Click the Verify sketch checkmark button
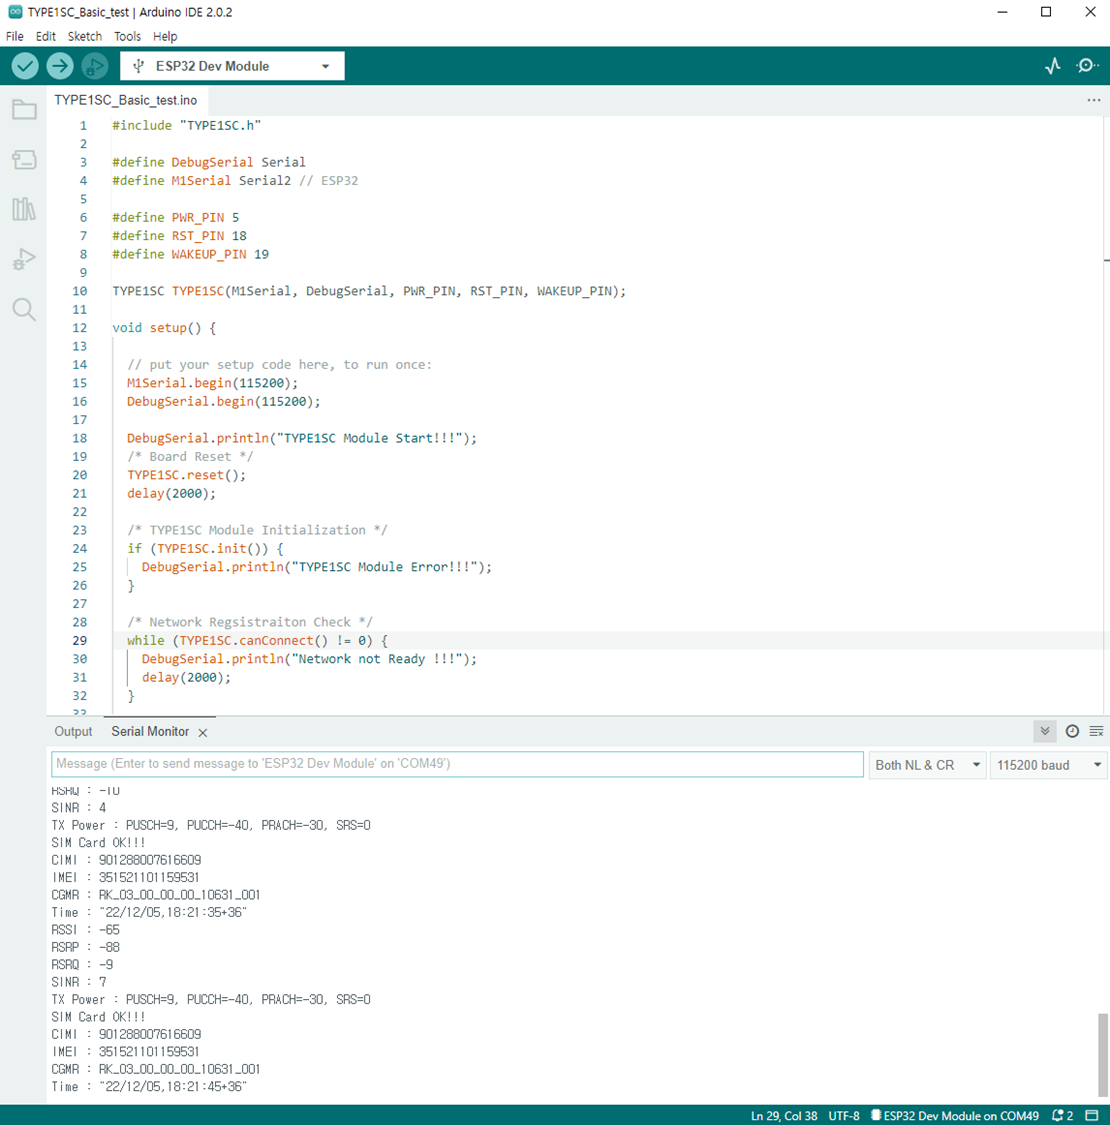 click(25, 66)
